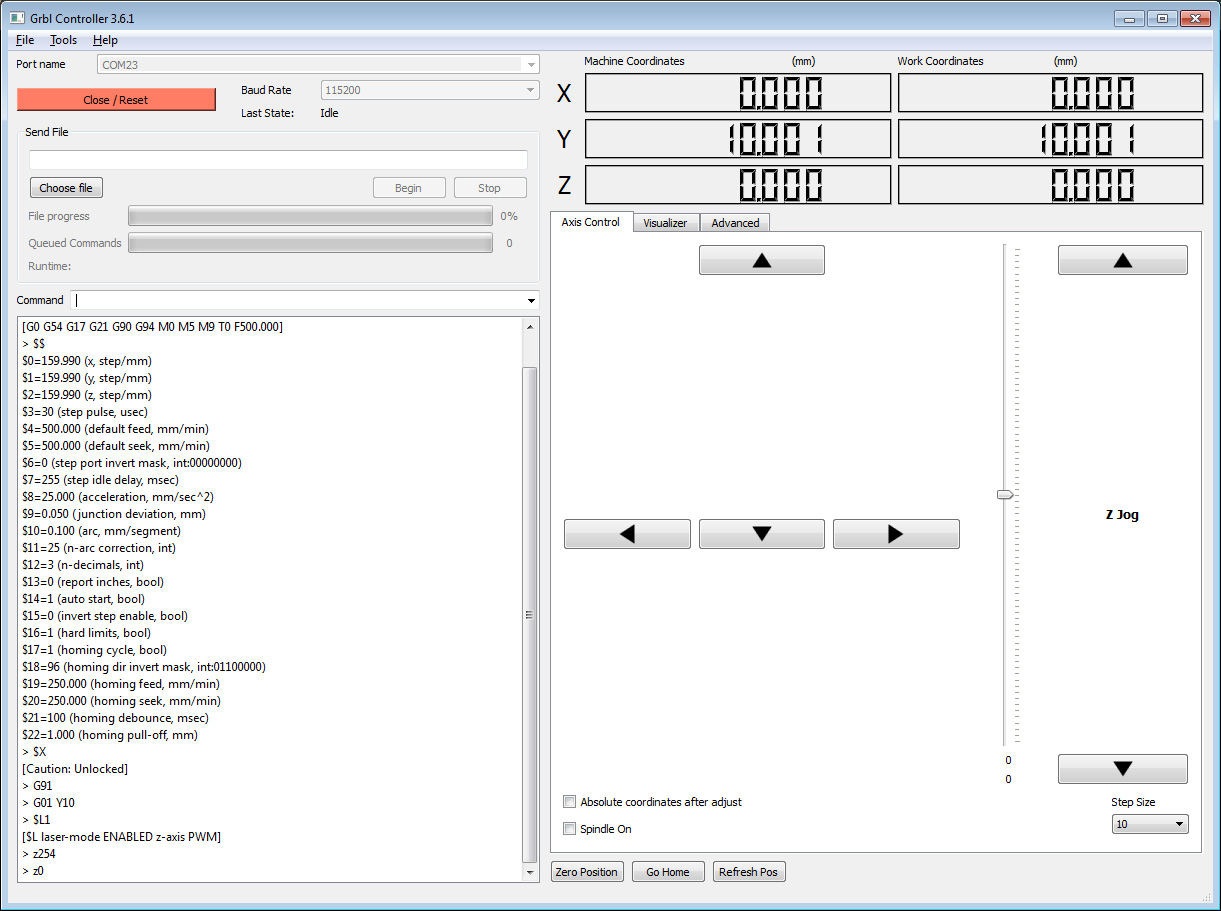Open the Baud Rate 115200 dropdown
Viewport: 1221px width, 911px height.
(430, 90)
